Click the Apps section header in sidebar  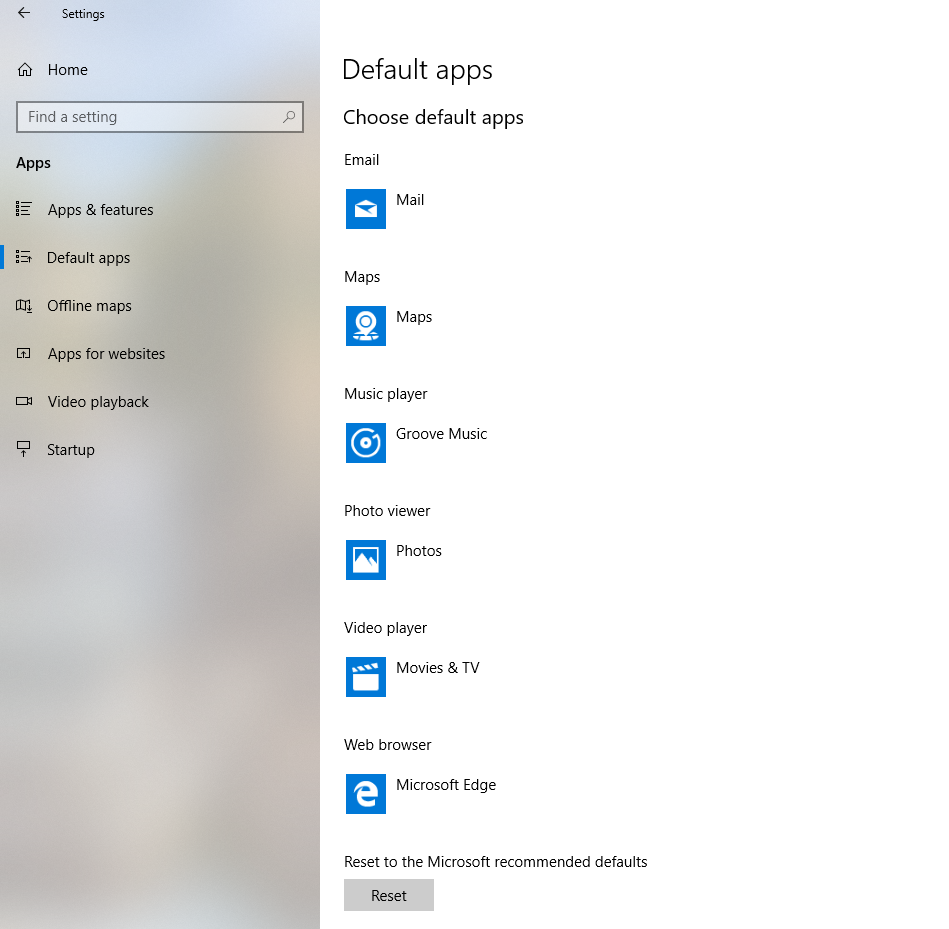[33, 163]
